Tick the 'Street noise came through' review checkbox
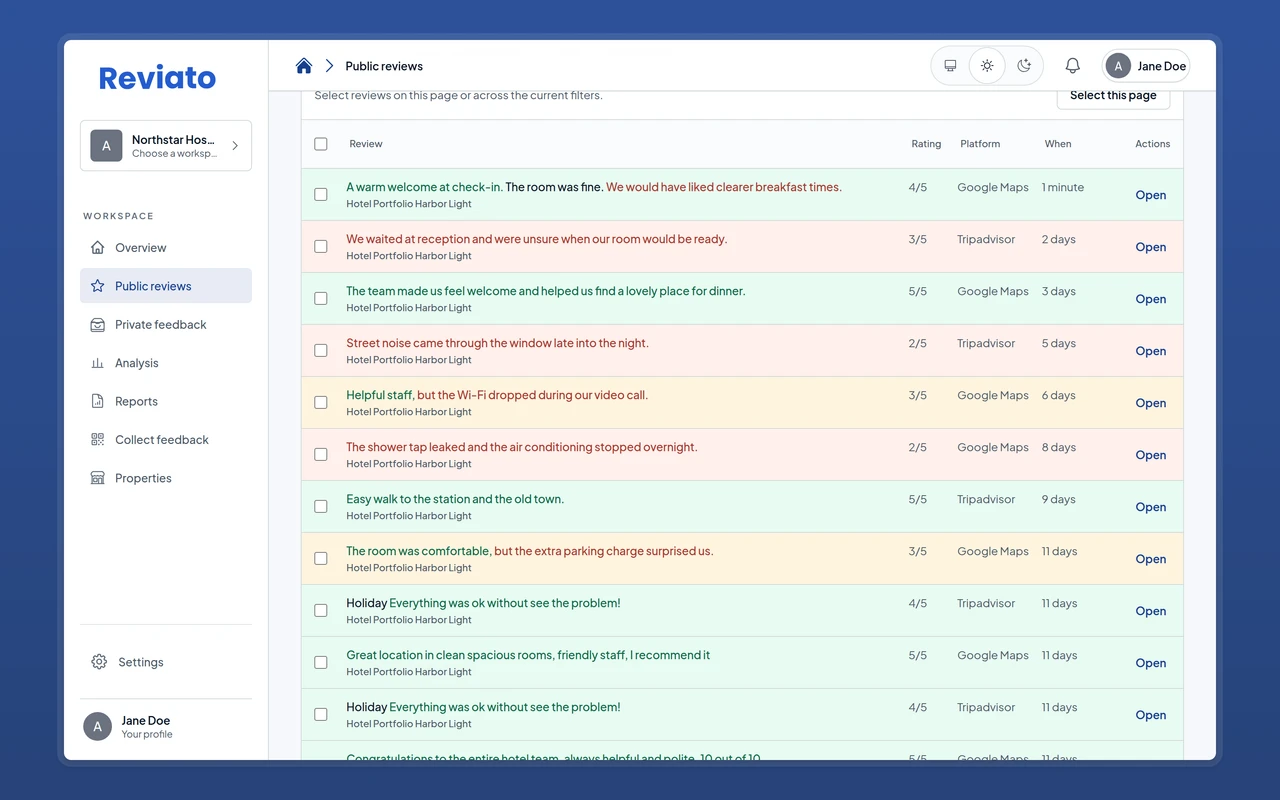The width and height of the screenshot is (1280, 800). pos(321,351)
